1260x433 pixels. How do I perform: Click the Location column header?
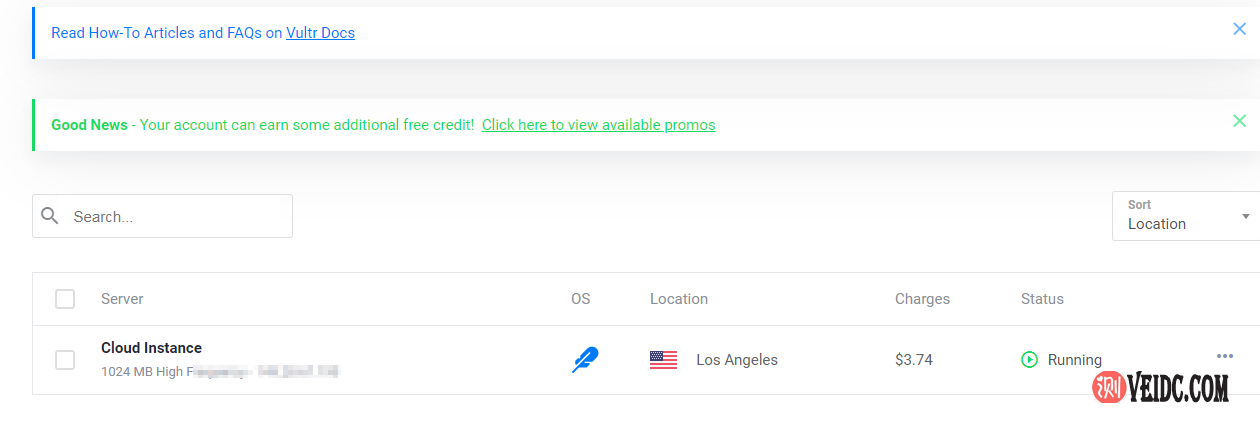tap(678, 299)
